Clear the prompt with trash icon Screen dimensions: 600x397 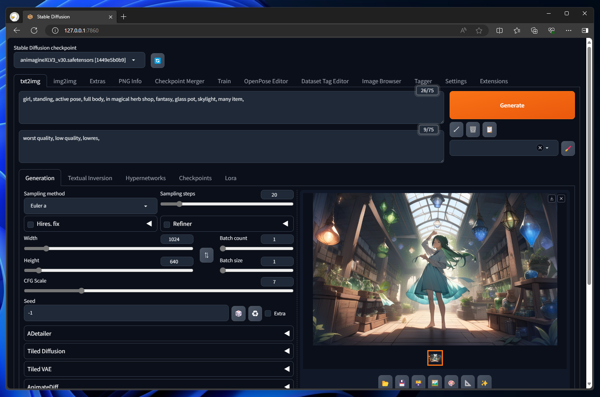473,129
